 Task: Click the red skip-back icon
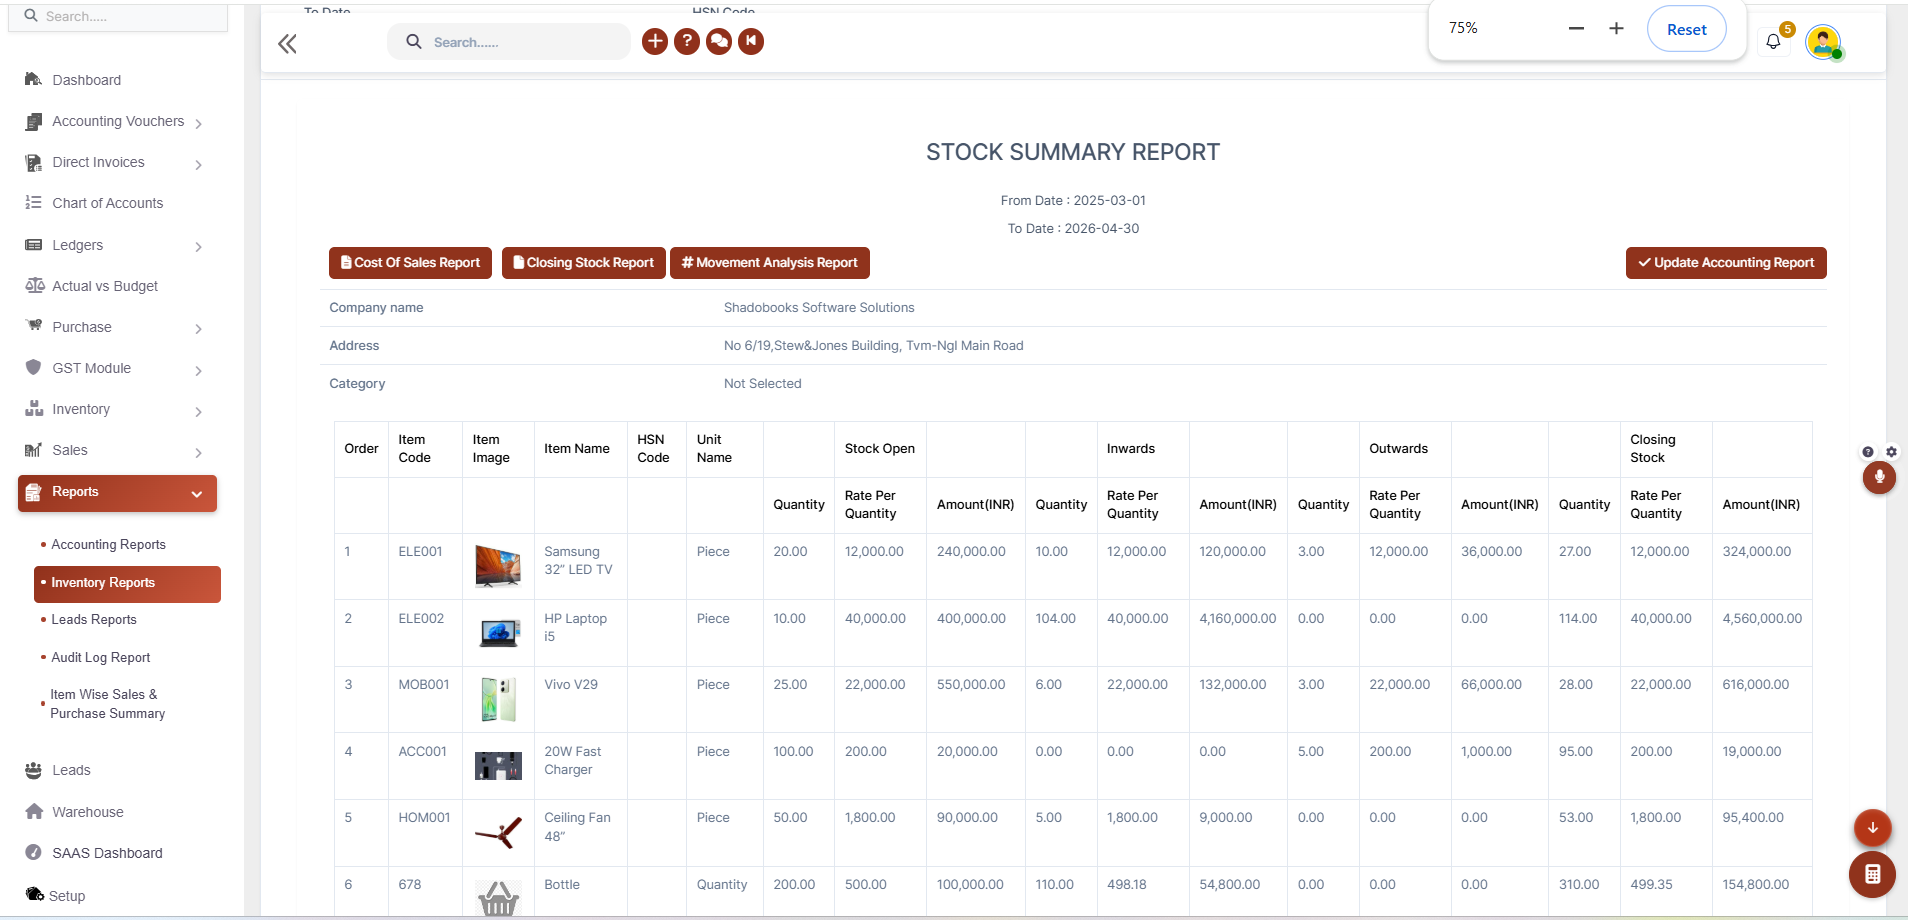[751, 41]
